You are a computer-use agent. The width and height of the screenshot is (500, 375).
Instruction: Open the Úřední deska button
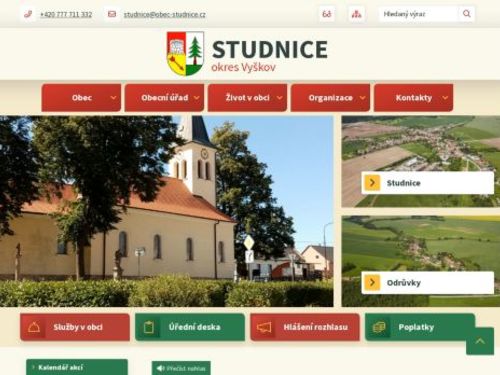[x=190, y=327]
